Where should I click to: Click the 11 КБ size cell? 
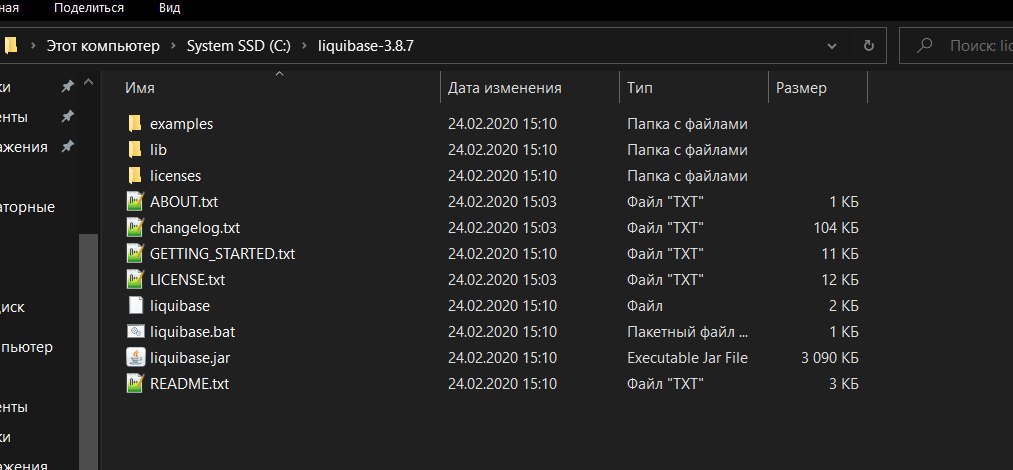840,254
